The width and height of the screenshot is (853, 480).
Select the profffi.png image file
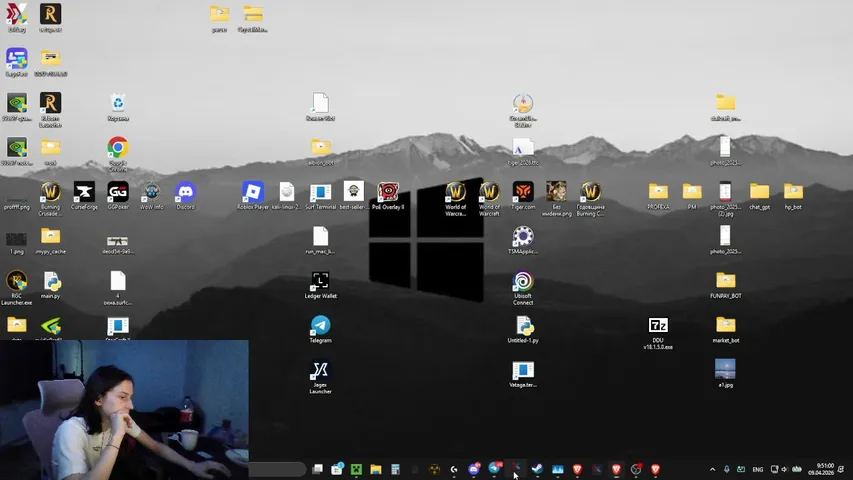17,202
